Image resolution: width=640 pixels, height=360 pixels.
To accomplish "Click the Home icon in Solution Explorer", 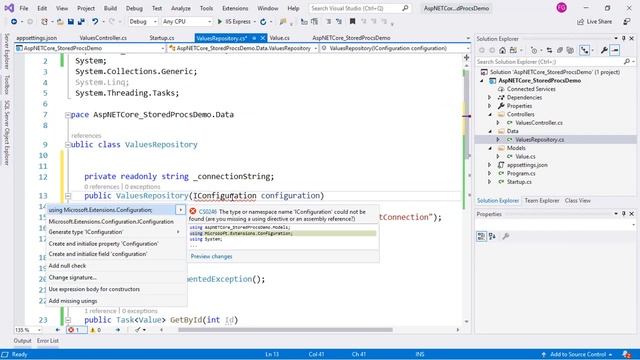I will point(502,50).
